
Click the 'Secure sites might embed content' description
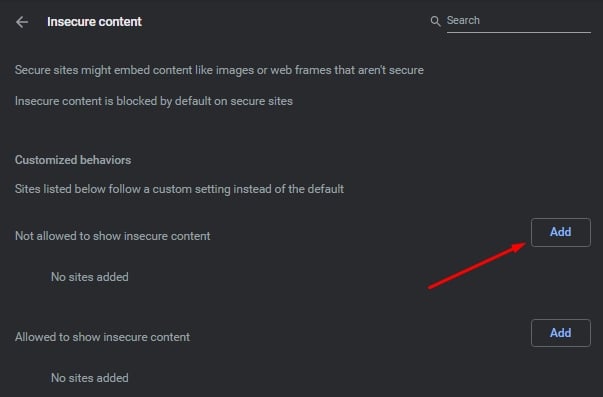tap(219, 70)
